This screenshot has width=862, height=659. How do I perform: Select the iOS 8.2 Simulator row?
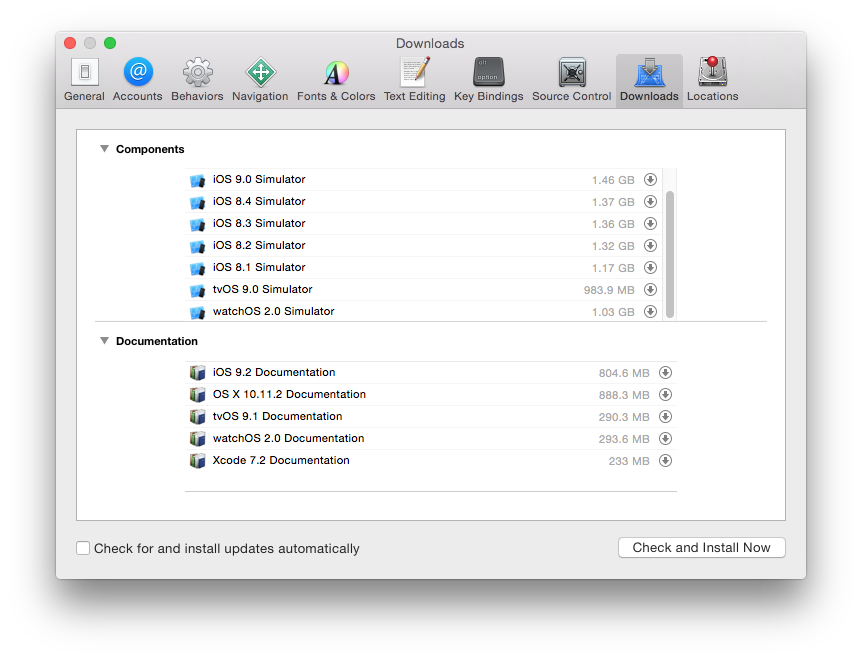423,246
